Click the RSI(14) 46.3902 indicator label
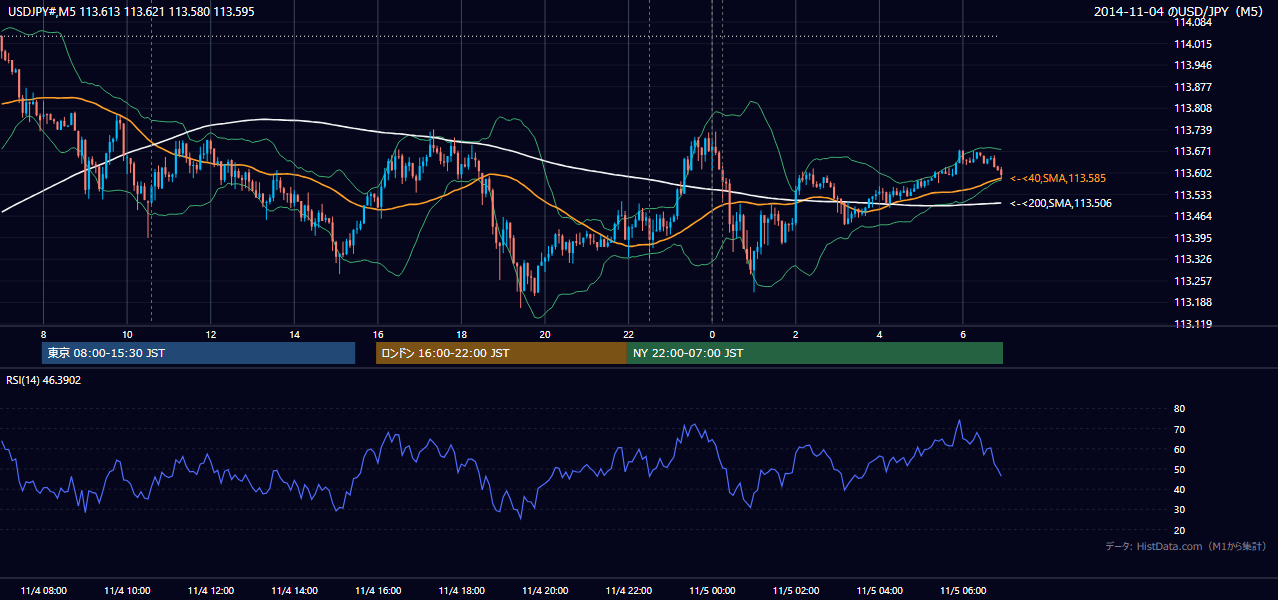Viewport: 1278px width, 600px height. (x=44, y=380)
